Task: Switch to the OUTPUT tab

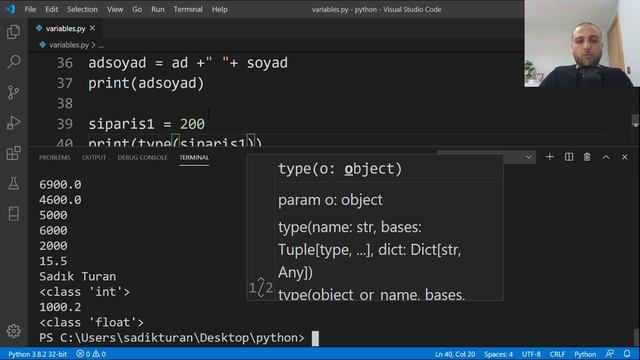Action: [94, 158]
